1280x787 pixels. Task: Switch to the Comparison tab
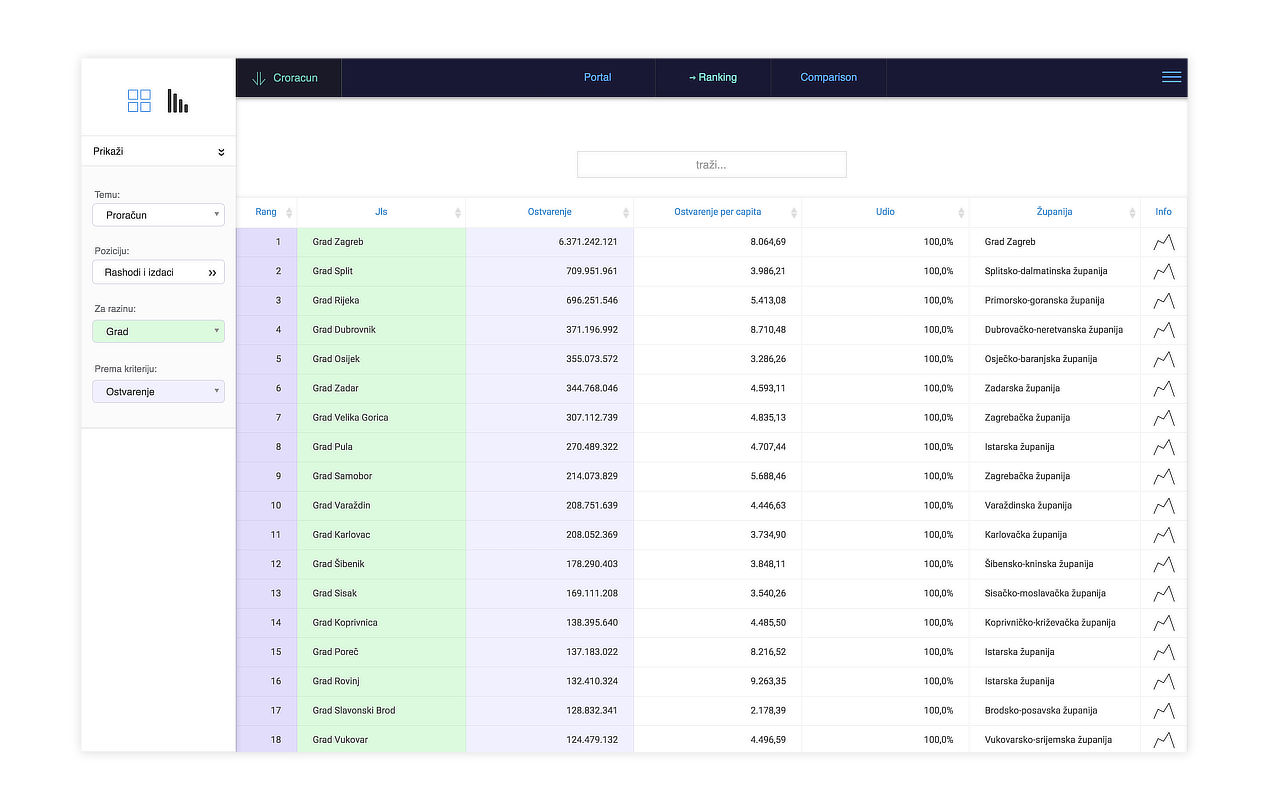[828, 77]
